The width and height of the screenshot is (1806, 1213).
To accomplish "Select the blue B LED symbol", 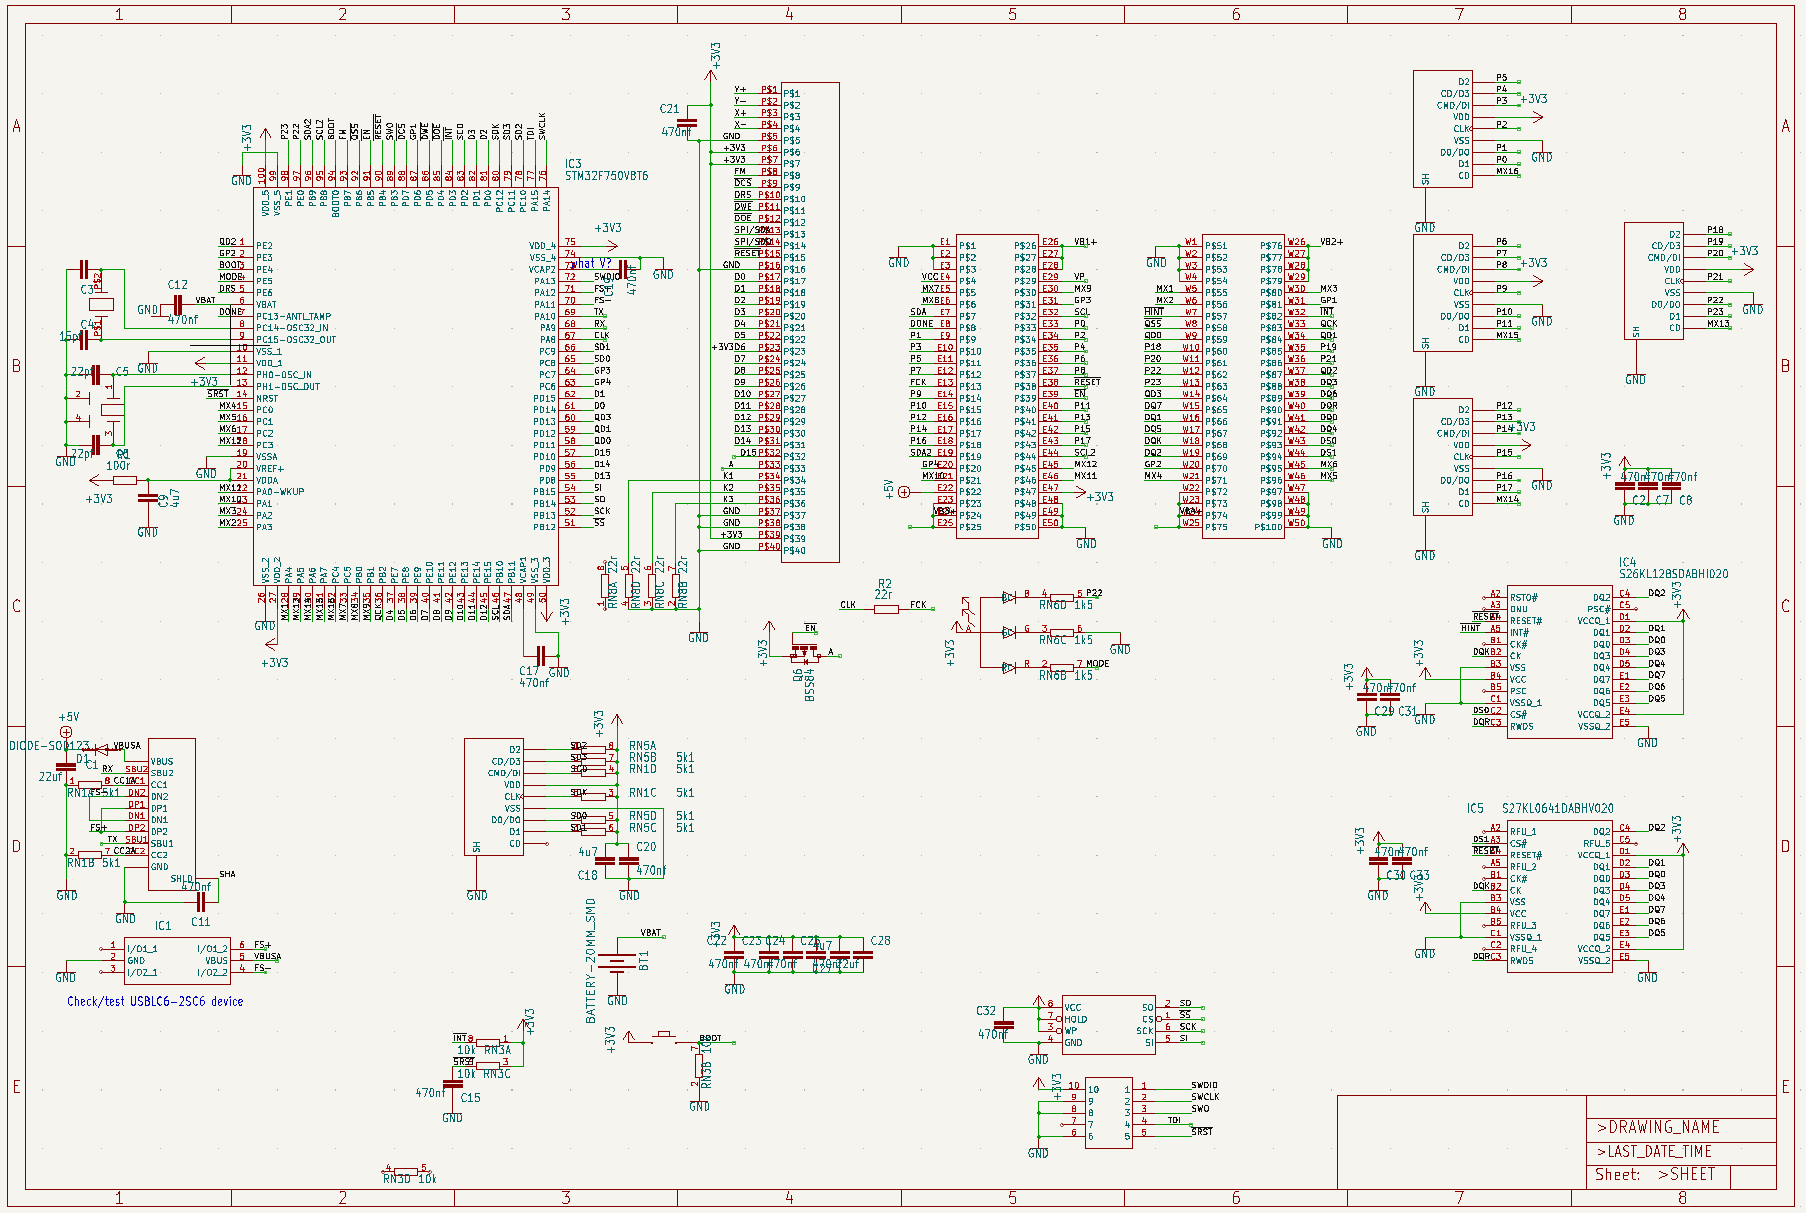I will pos(1008,597).
